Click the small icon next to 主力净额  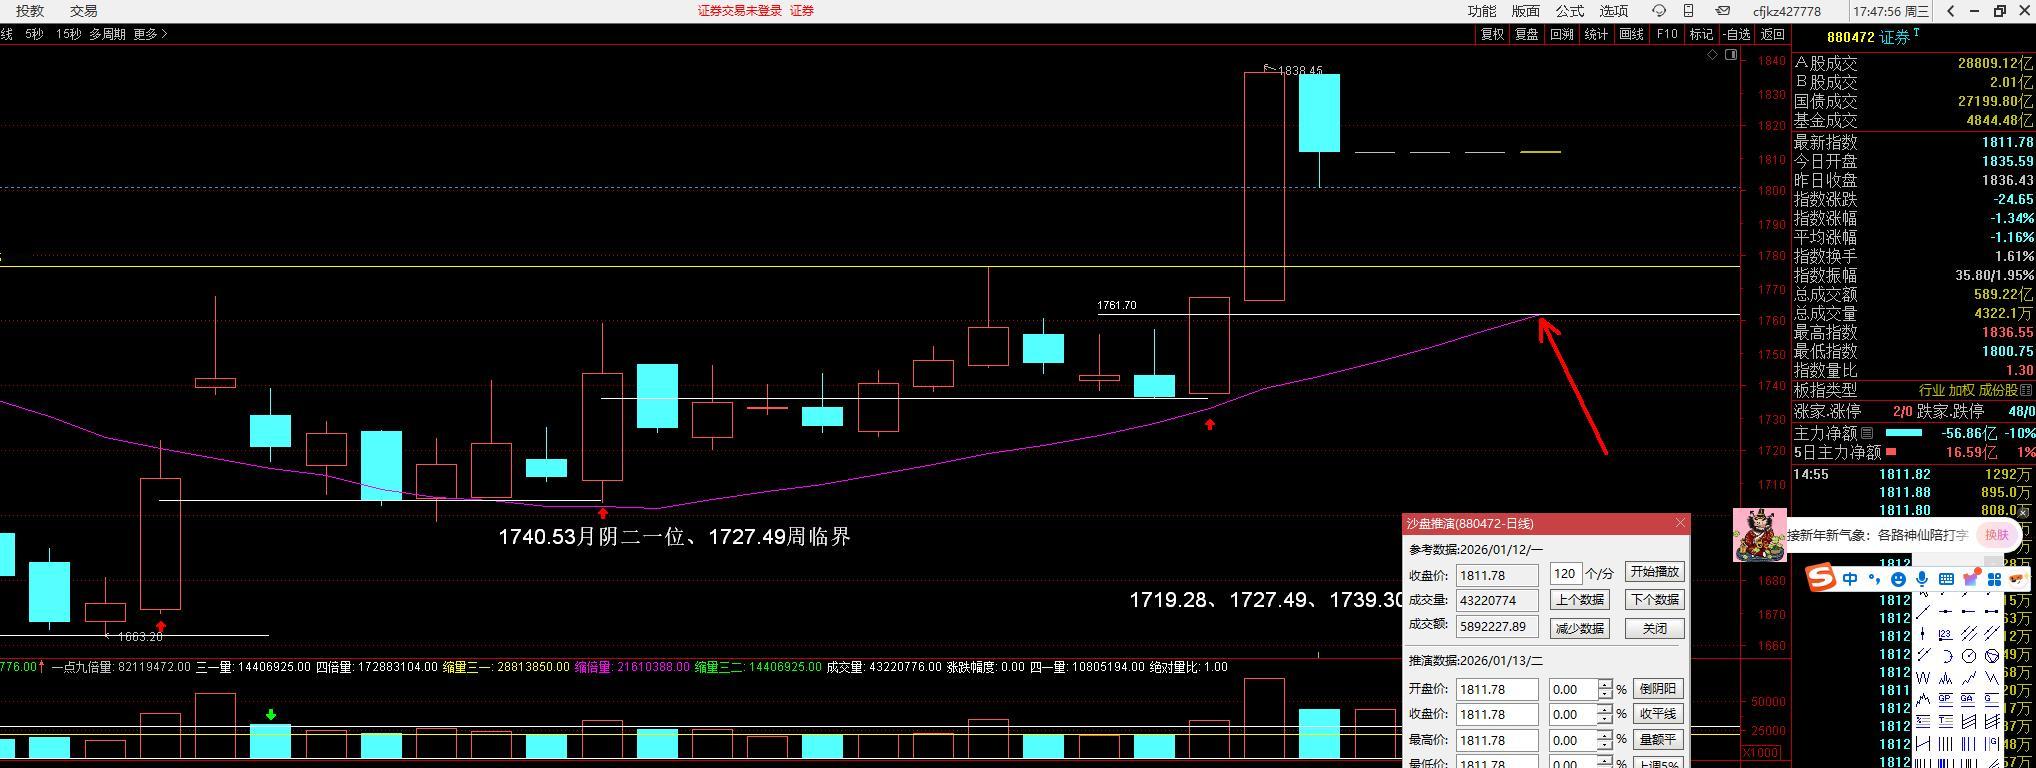click(1868, 433)
